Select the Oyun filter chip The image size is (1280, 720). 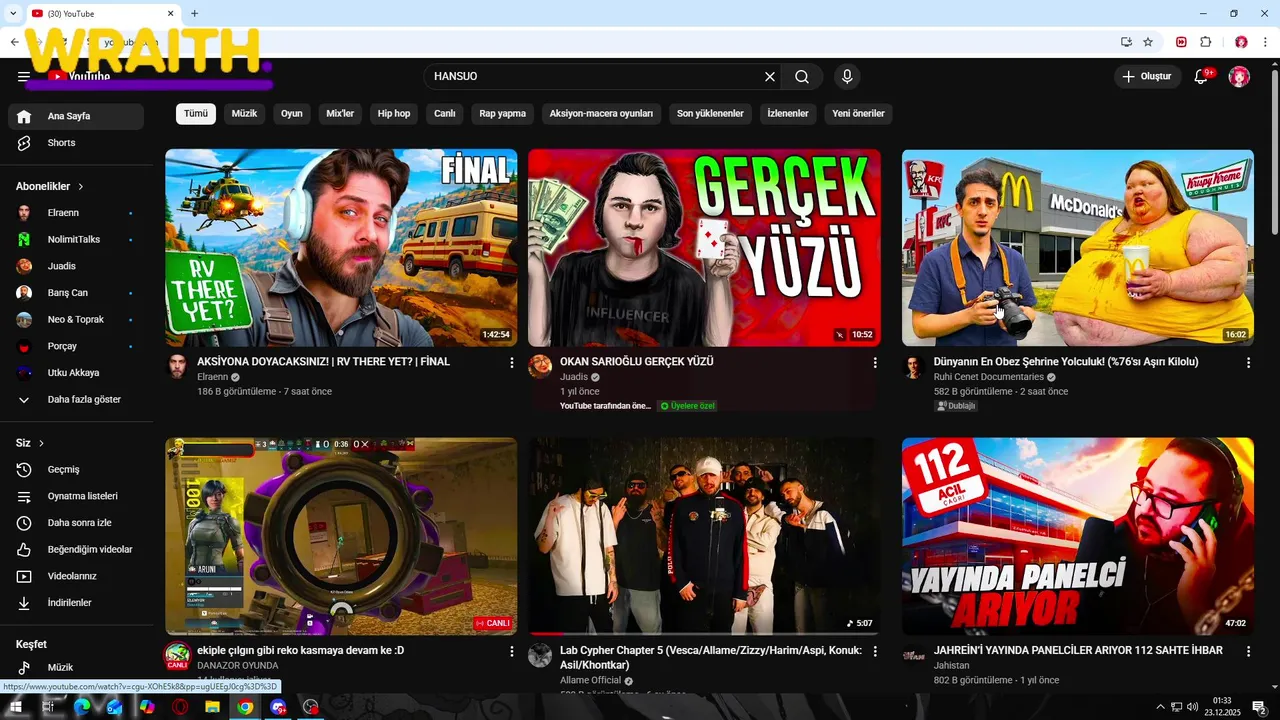pos(292,114)
